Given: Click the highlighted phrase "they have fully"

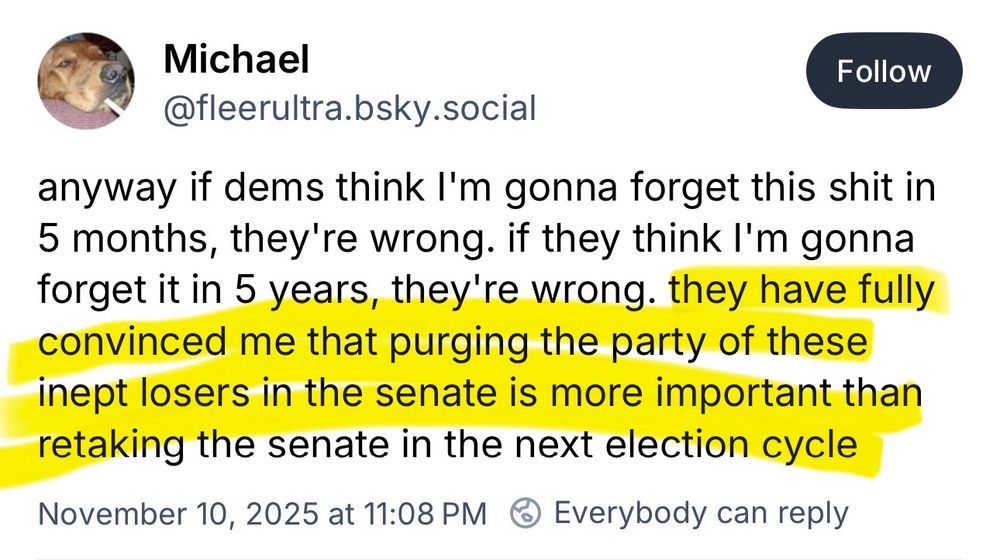Looking at the screenshot, I should (801, 292).
